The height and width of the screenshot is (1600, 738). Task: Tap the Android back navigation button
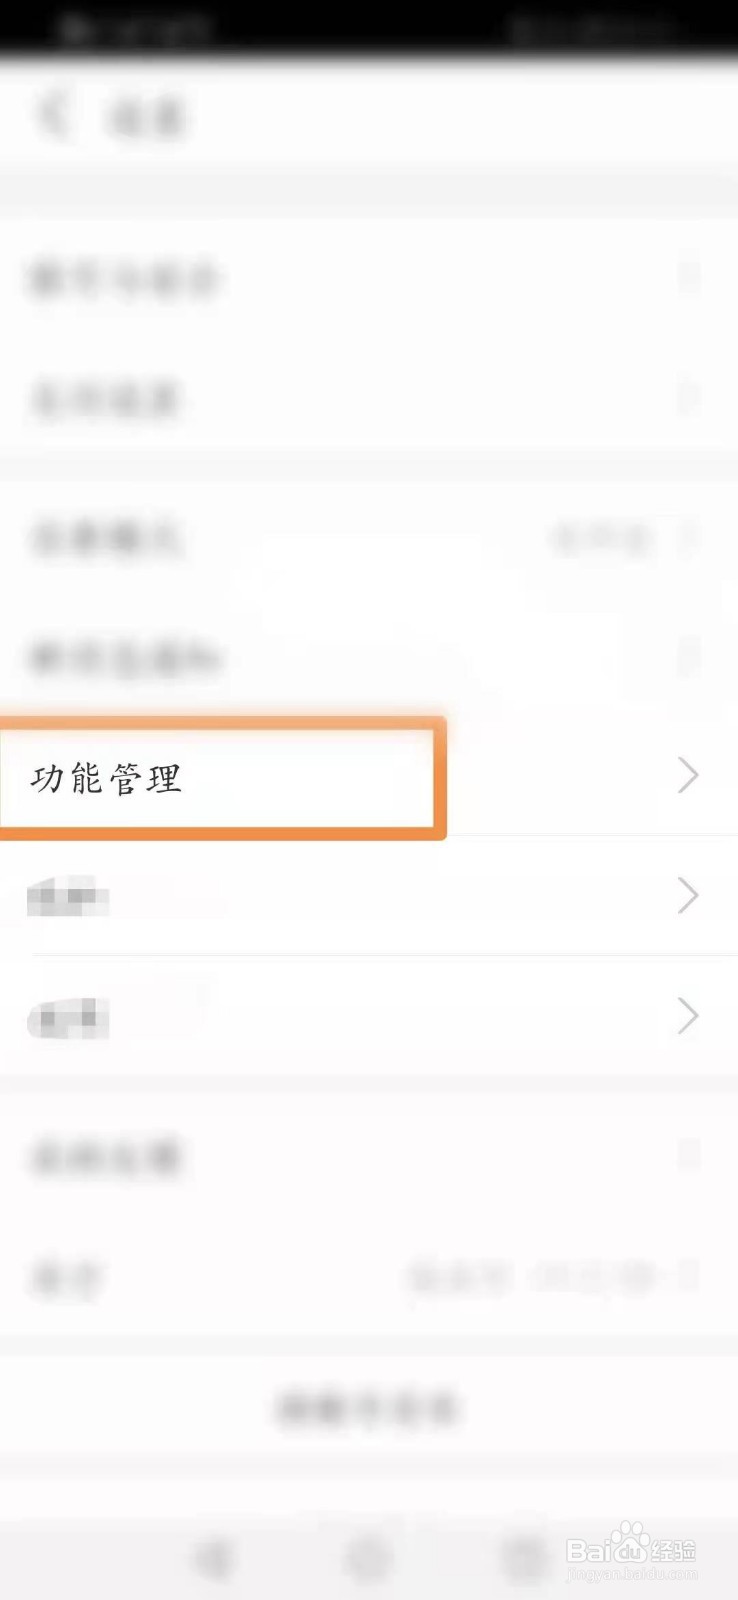pos(212,1557)
